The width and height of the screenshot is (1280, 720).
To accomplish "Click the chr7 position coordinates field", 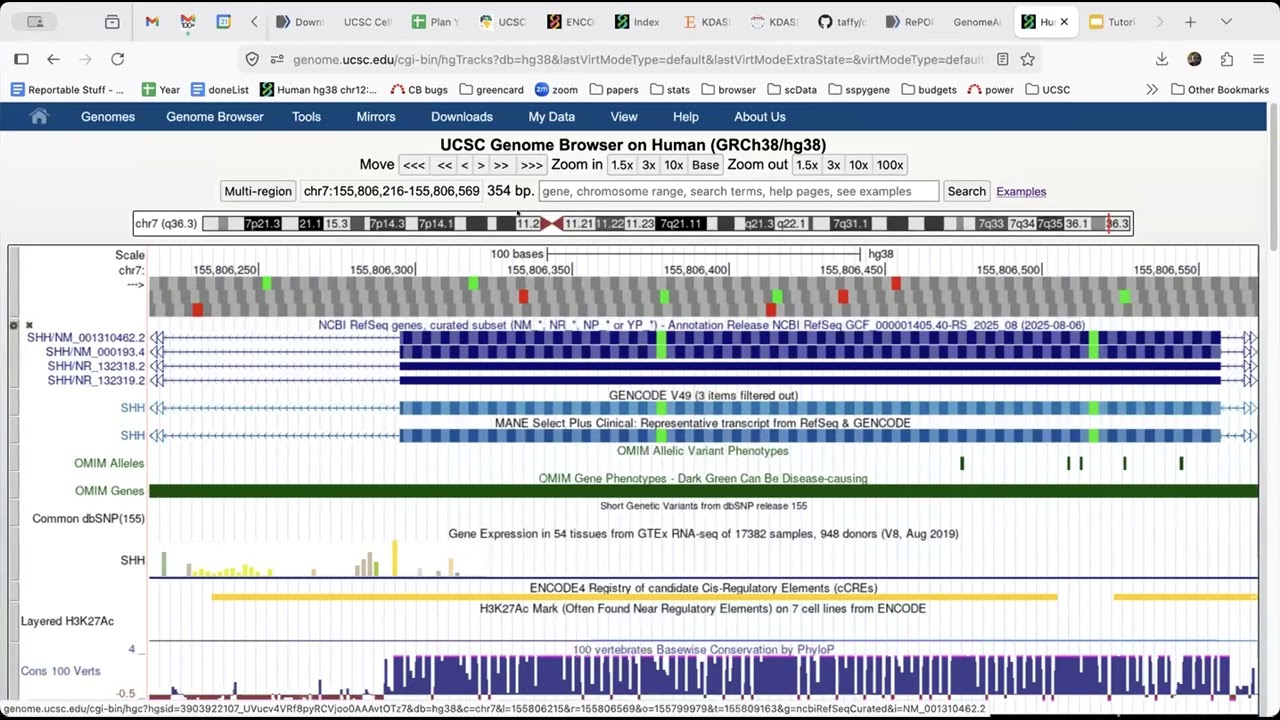I will [391, 191].
